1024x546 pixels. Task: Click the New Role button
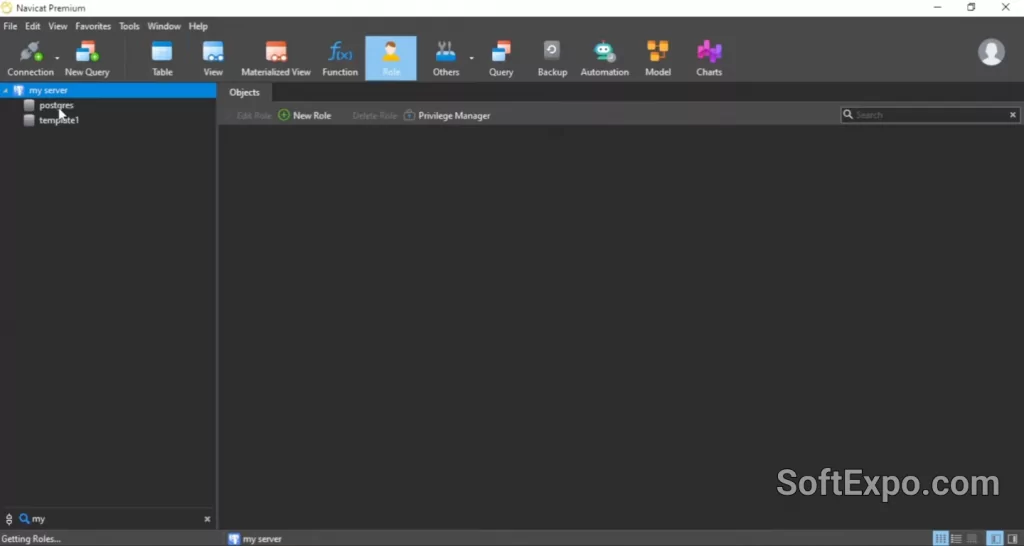point(304,116)
